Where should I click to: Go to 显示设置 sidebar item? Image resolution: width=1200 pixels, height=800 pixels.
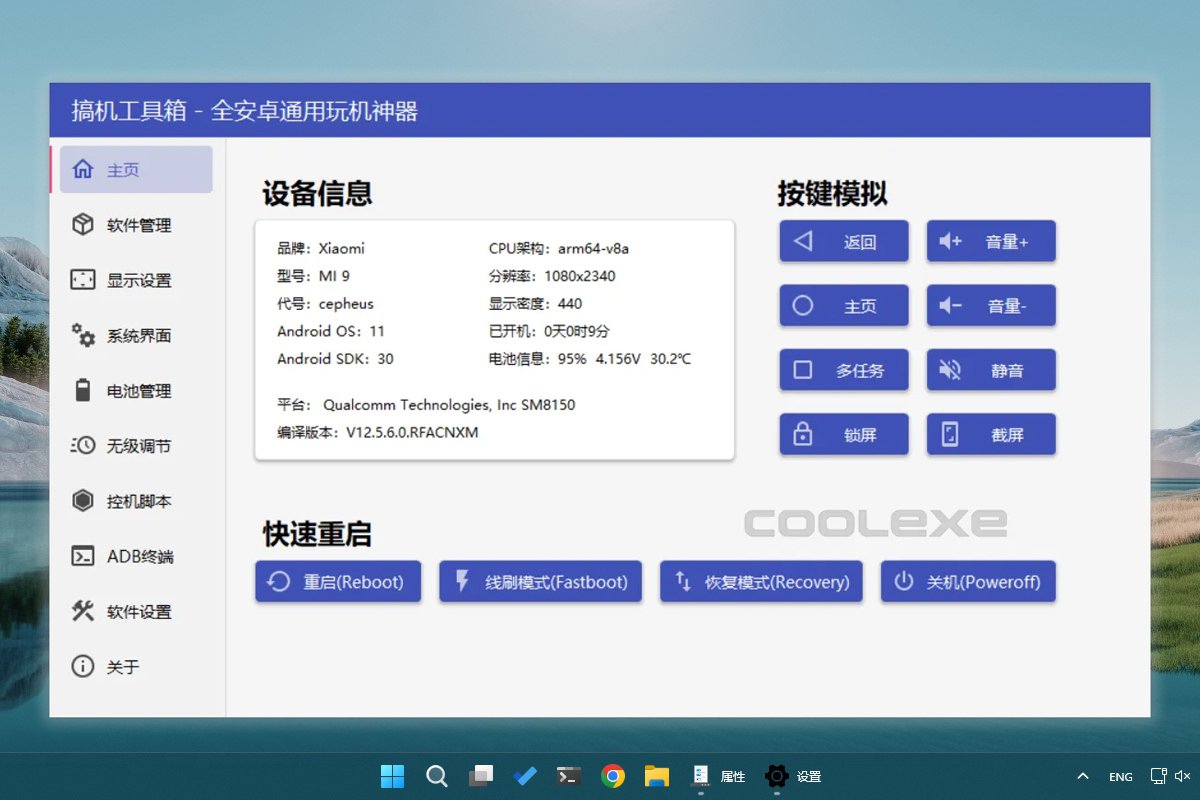click(136, 280)
